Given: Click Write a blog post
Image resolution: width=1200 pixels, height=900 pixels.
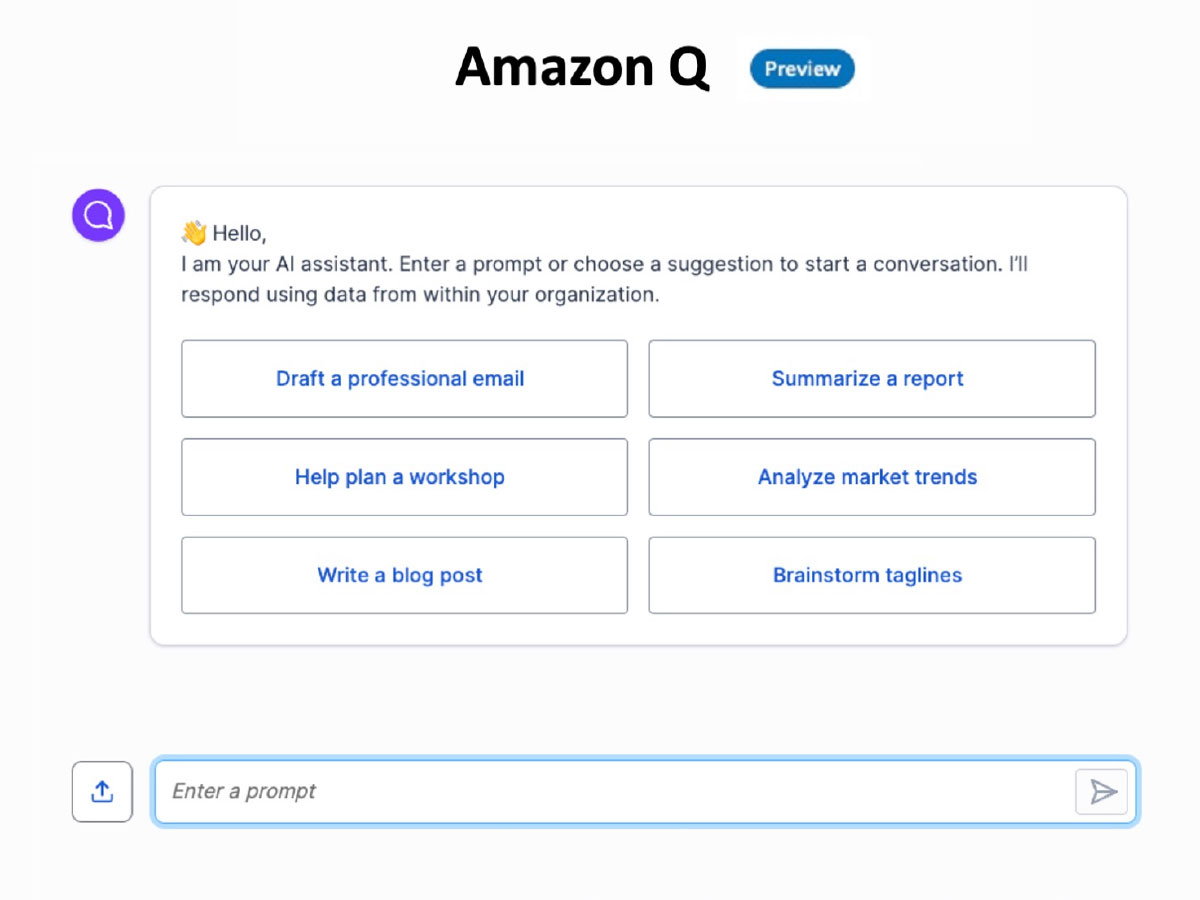Looking at the screenshot, I should 402,575.
